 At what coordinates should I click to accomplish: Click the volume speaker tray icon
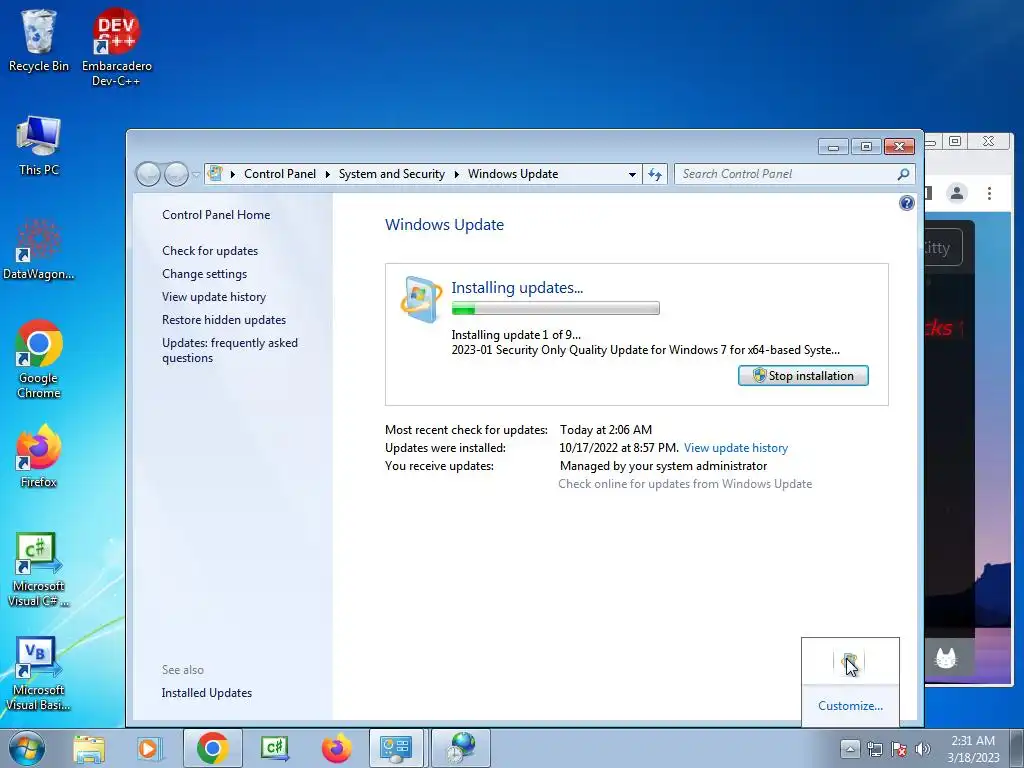[922, 750]
